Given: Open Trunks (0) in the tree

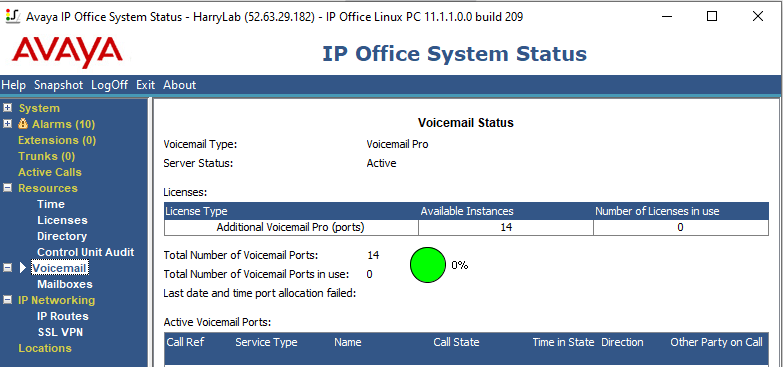Looking at the screenshot, I should (x=46, y=156).
